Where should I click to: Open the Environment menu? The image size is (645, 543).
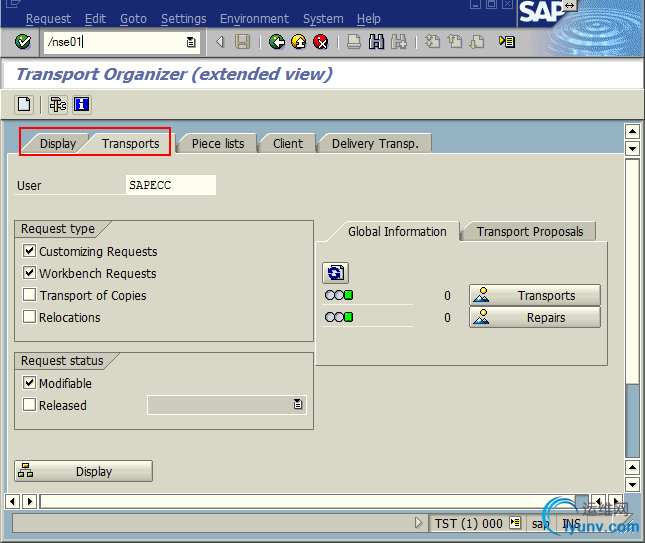pyautogui.click(x=254, y=19)
